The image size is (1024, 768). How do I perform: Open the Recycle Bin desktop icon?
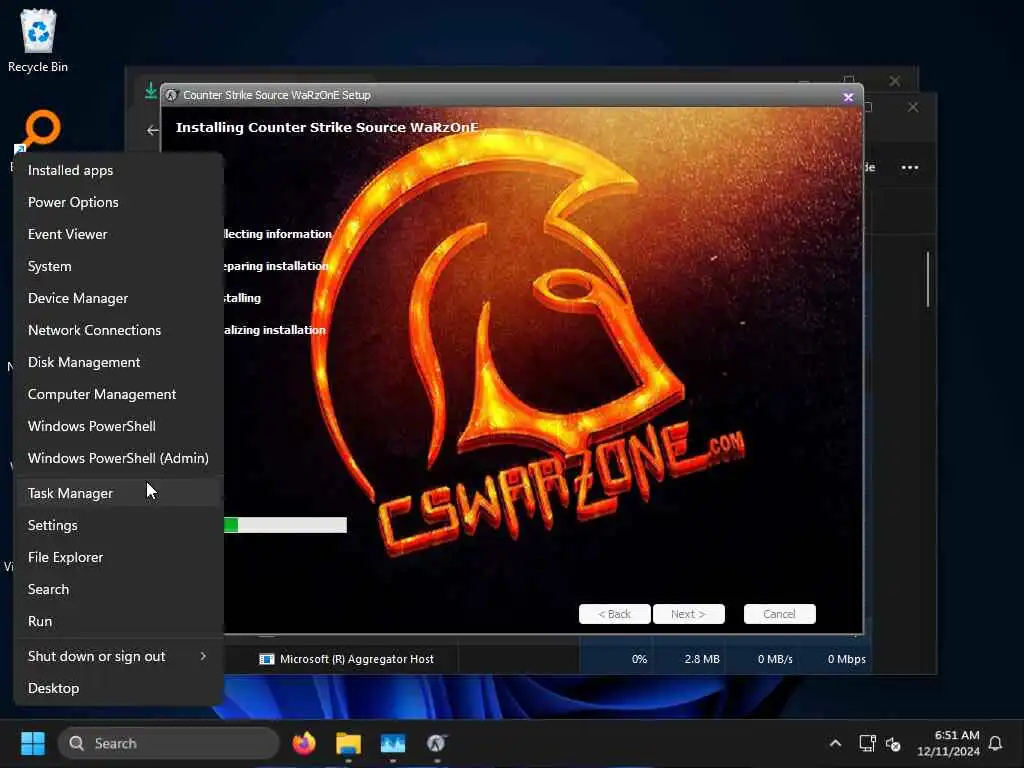click(x=38, y=40)
